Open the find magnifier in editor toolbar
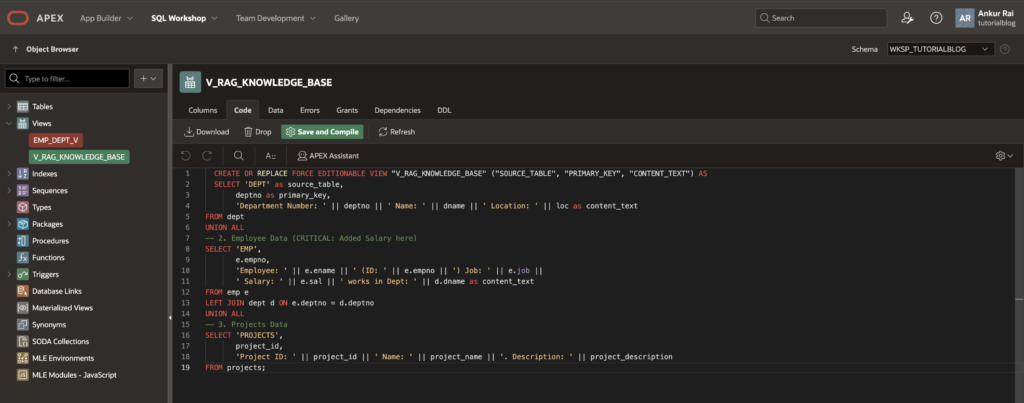 (x=238, y=155)
